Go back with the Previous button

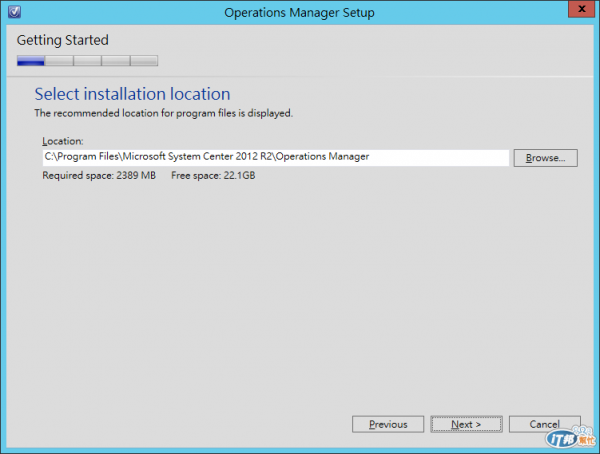[388, 424]
